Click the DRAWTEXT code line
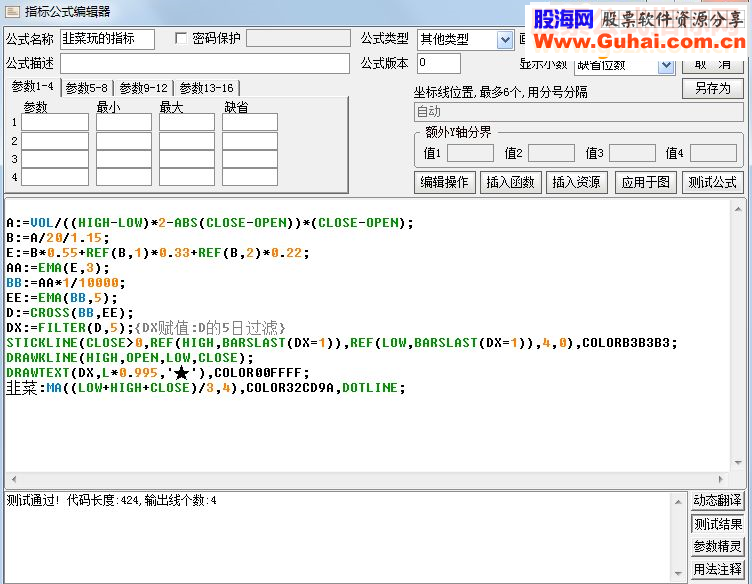 [x=158, y=373]
